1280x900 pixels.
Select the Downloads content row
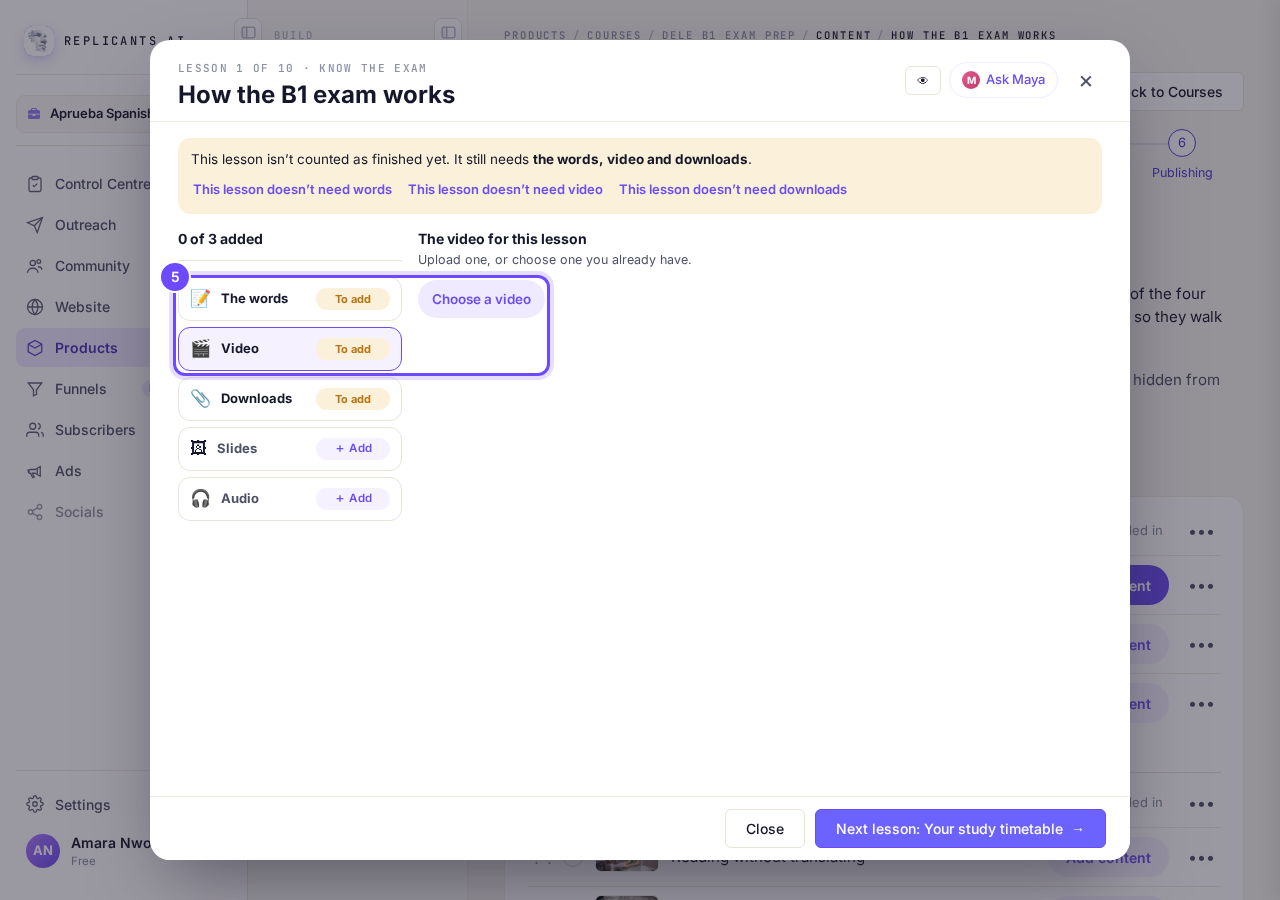pyautogui.click(x=290, y=399)
